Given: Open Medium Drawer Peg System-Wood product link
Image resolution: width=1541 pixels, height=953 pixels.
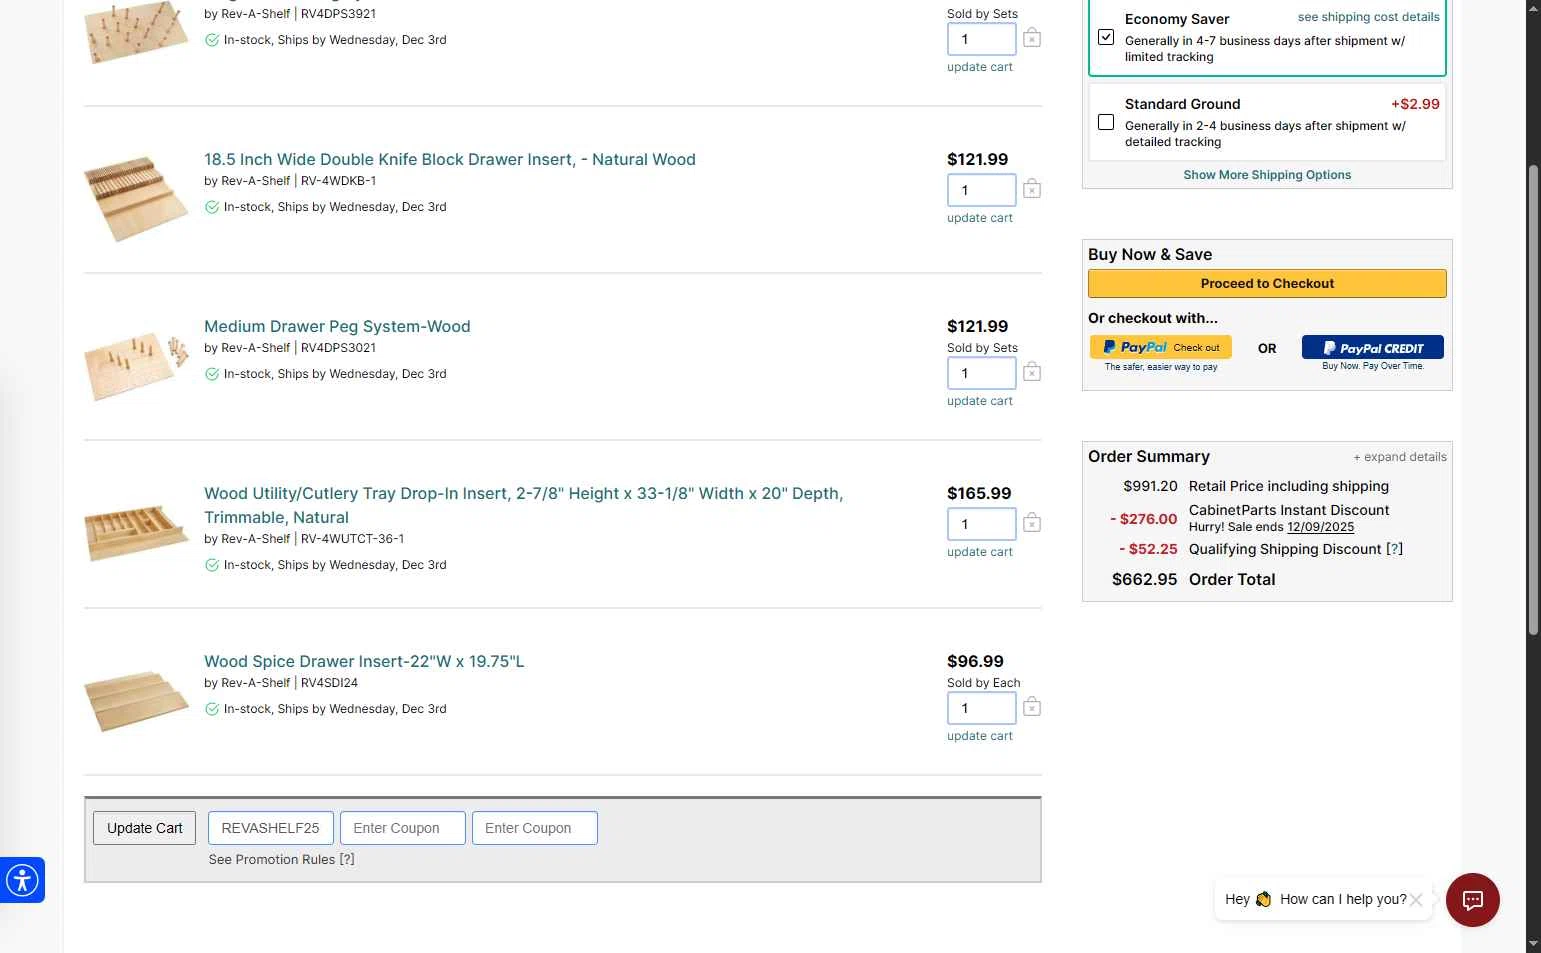Looking at the screenshot, I should click(337, 326).
